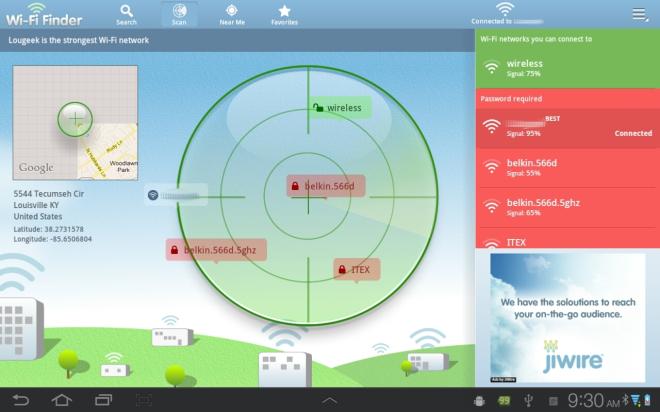660x412 pixels.
Task: Tap the screenshot capture icon
Action: (x=144, y=400)
